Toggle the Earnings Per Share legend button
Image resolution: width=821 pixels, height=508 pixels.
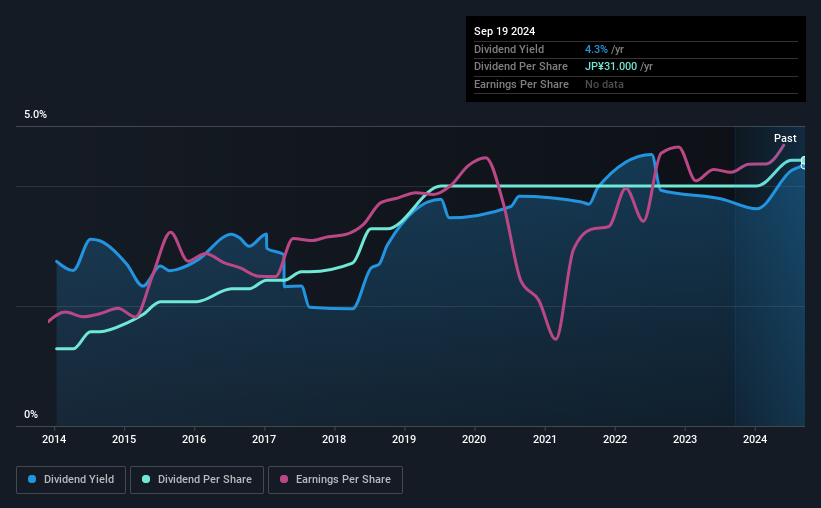(x=335, y=480)
